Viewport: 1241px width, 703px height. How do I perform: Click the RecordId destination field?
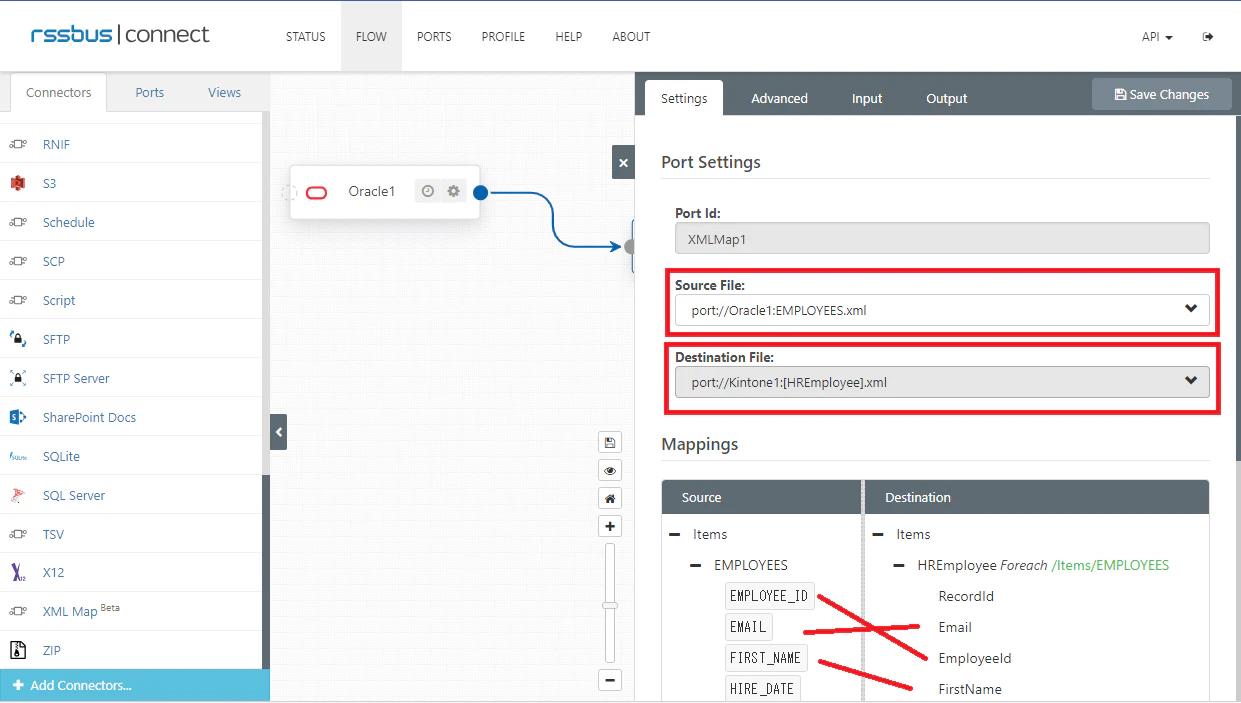pos(966,597)
